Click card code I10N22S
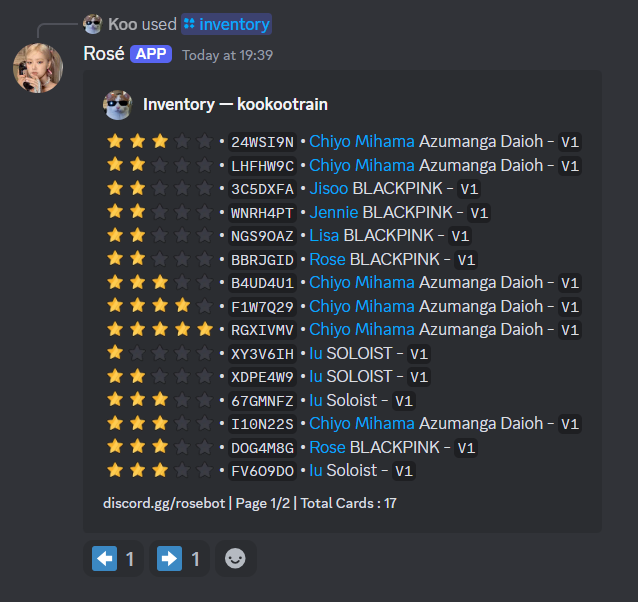The height and width of the screenshot is (602, 638). pos(262,424)
